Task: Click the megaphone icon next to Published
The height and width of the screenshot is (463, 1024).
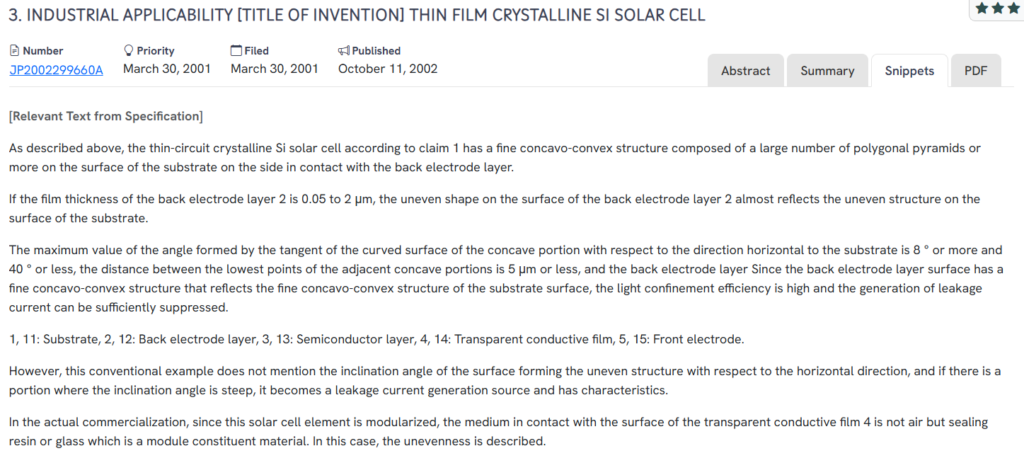Action: point(344,50)
